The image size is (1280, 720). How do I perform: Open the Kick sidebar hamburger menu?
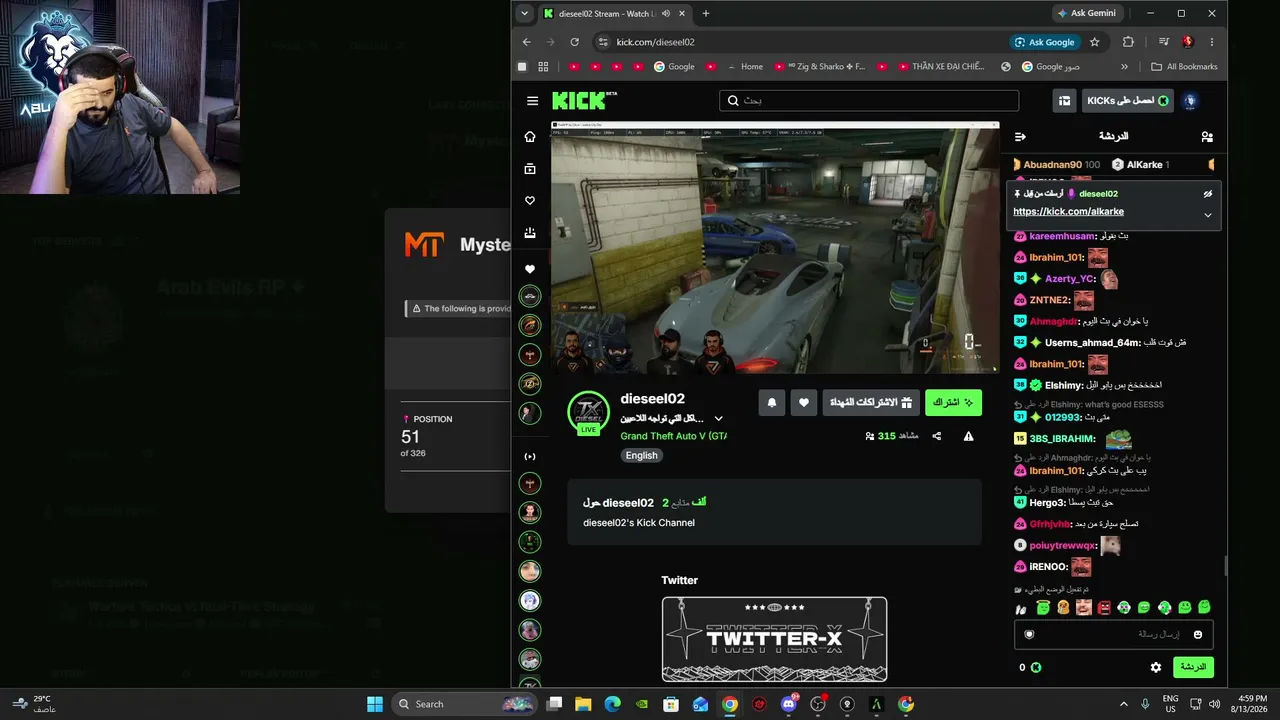click(532, 101)
